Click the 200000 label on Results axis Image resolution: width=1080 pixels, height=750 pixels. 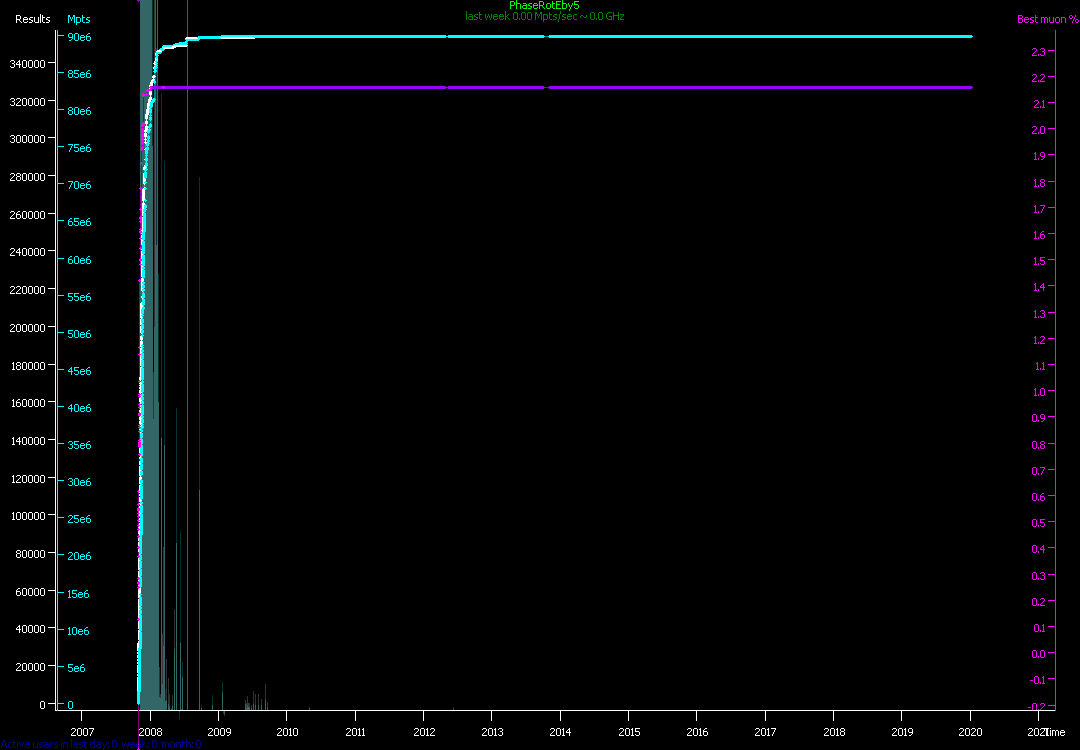point(28,327)
